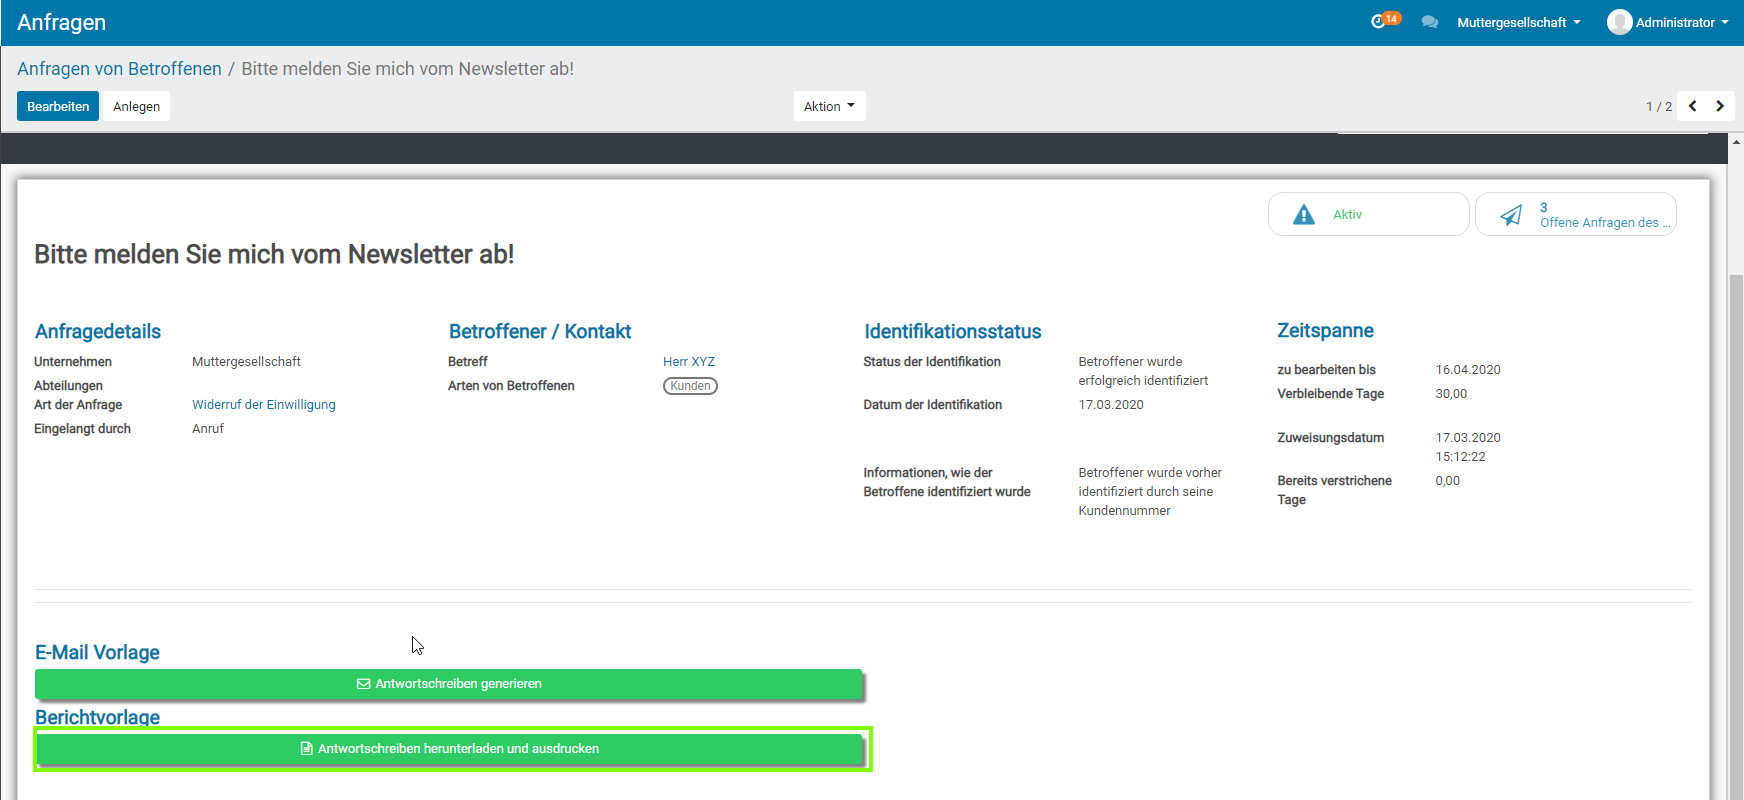1744x800 pixels.
Task: Click the Bearbeiten button
Action: (x=58, y=106)
